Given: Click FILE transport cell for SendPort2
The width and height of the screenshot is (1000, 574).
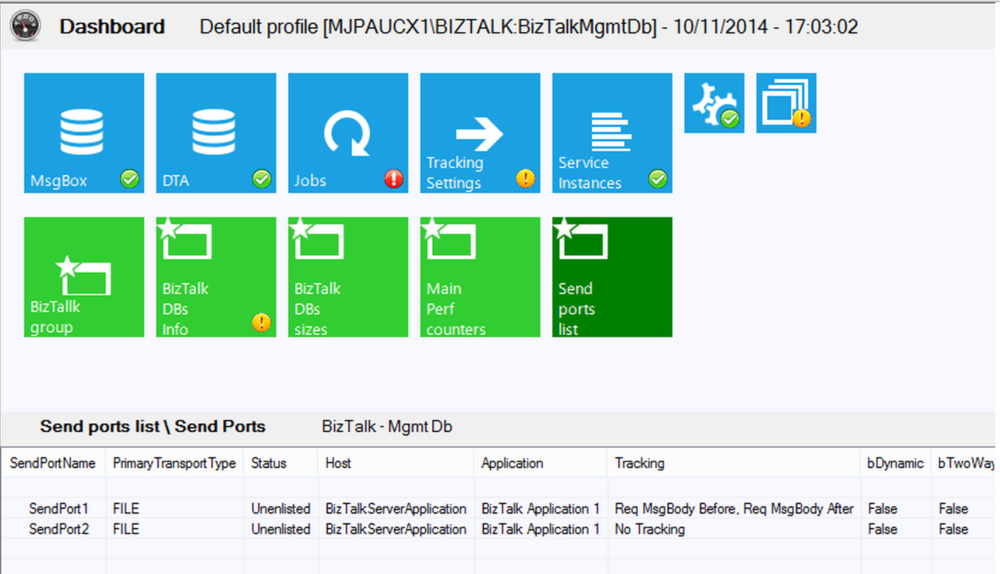Looking at the screenshot, I should click(126, 529).
